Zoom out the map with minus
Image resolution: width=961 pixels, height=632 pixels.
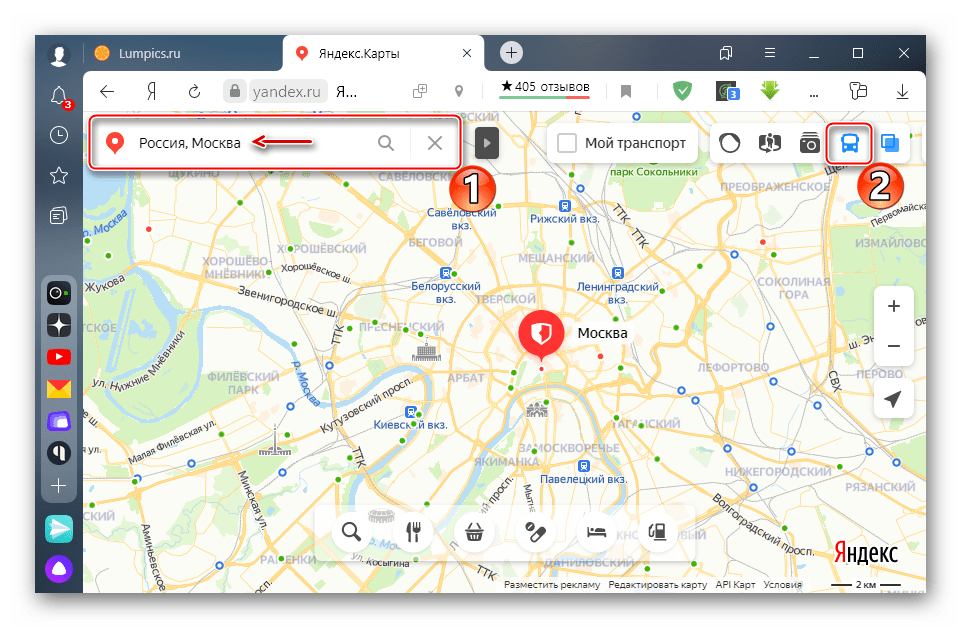(x=893, y=346)
